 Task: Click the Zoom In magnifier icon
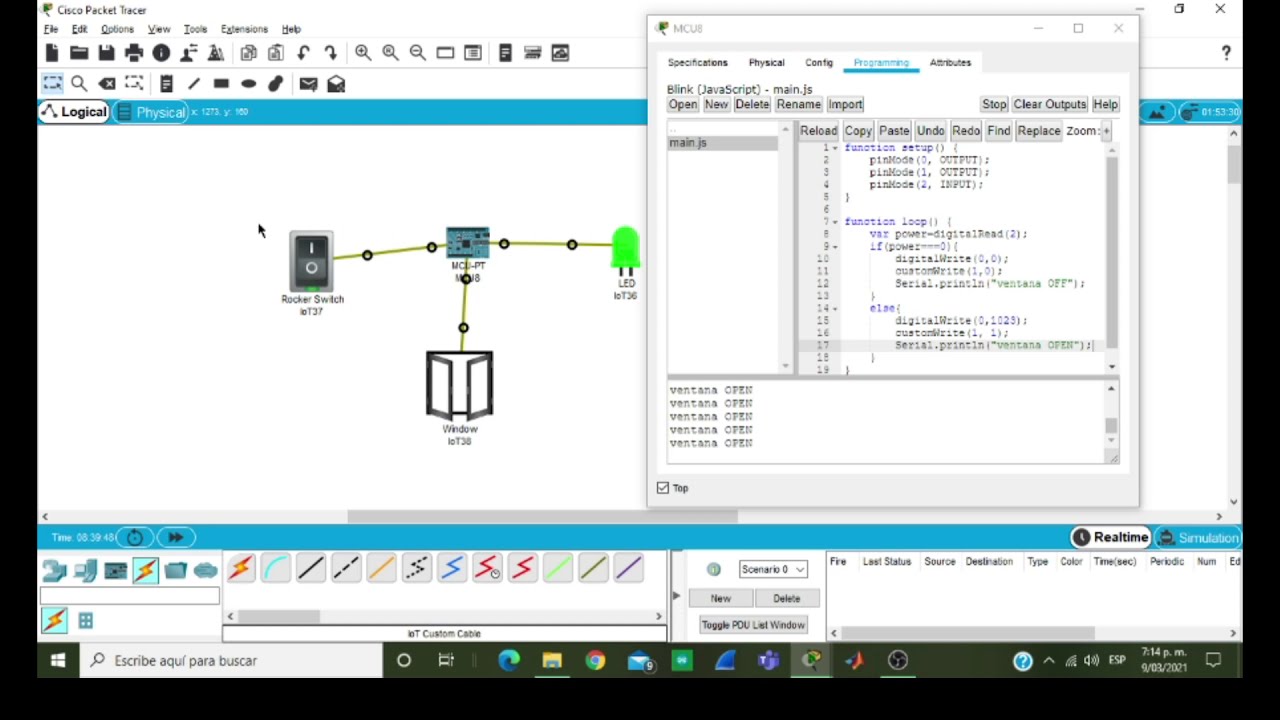point(363,53)
